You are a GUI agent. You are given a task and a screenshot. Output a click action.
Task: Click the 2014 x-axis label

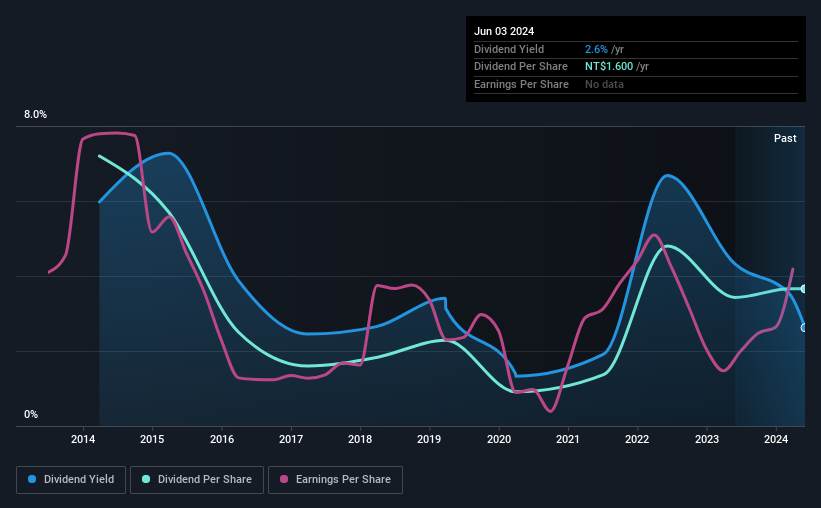pos(83,439)
